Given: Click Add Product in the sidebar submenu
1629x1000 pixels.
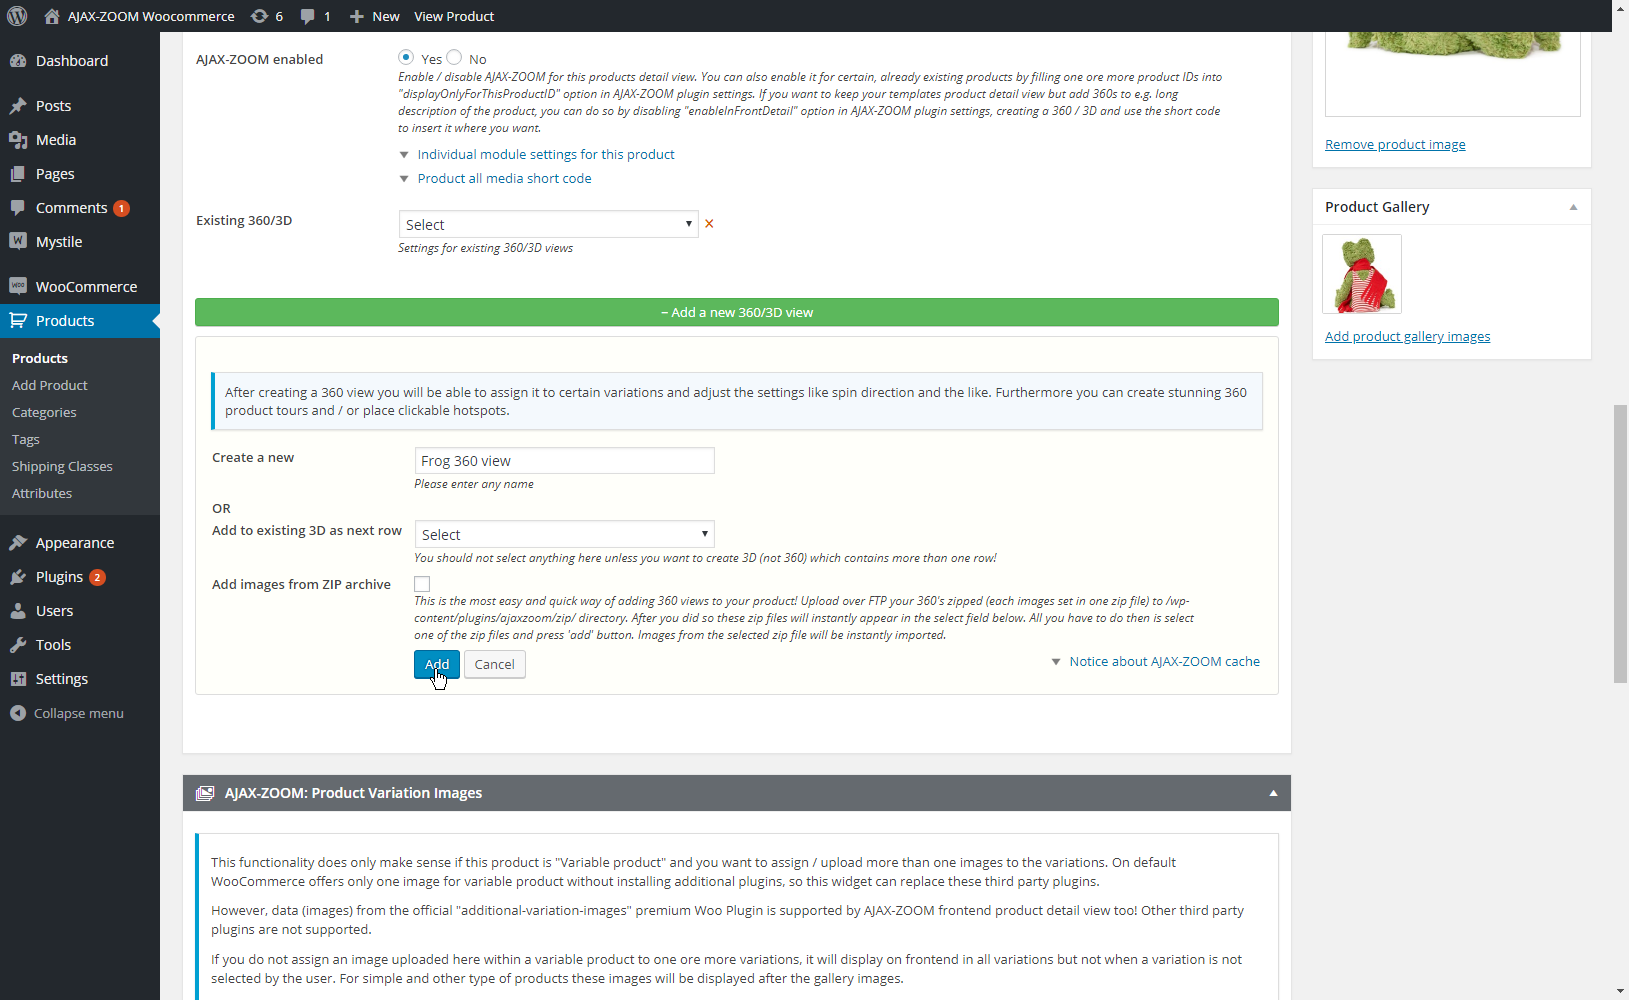Looking at the screenshot, I should tap(50, 385).
